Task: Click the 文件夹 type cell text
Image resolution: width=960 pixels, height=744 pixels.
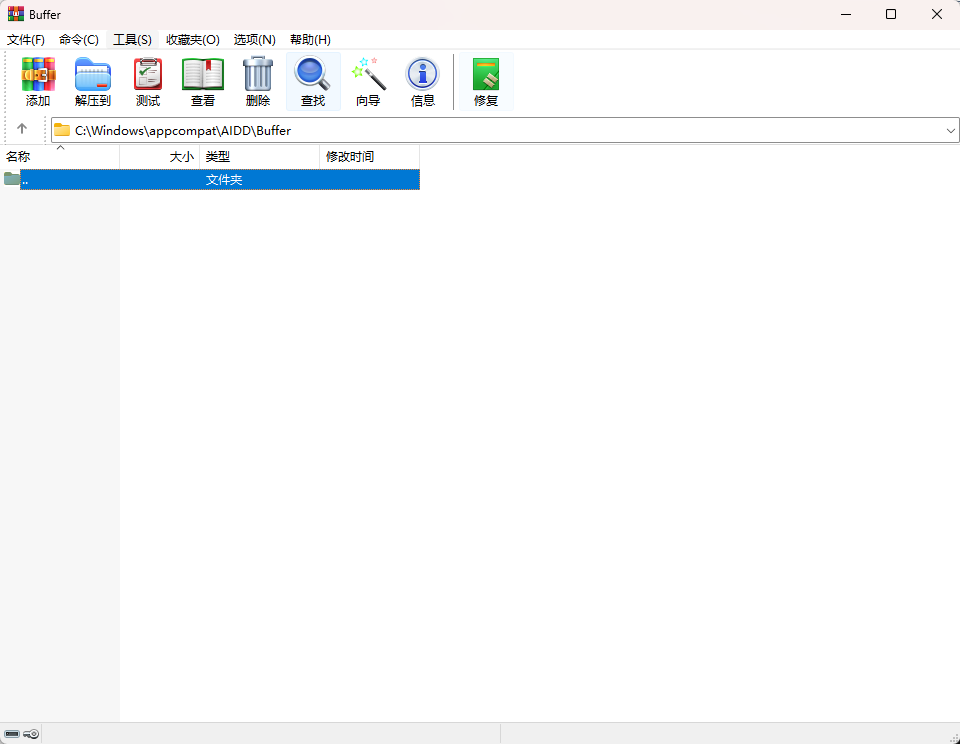Action: pos(224,180)
